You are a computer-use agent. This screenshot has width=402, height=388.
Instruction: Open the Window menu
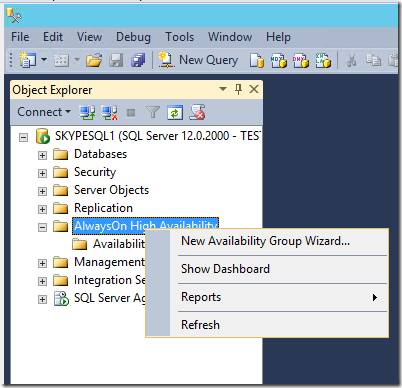click(x=230, y=37)
